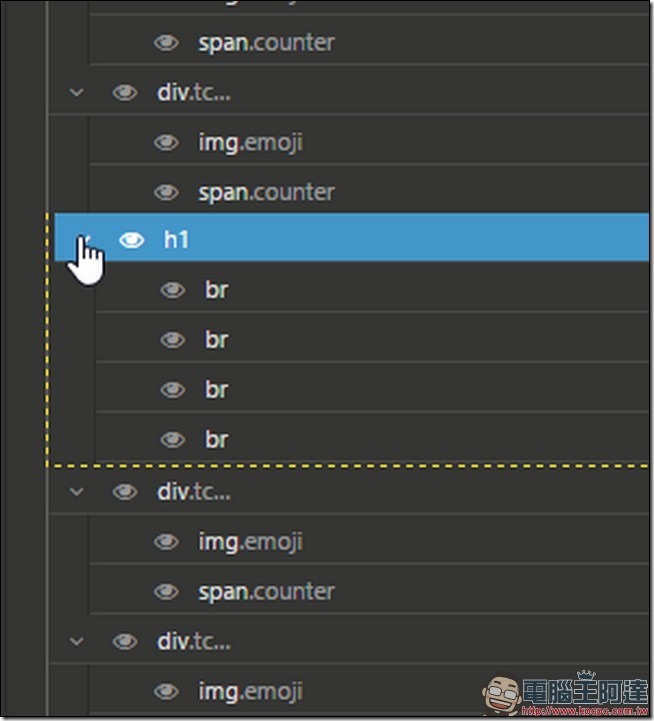Click the cartoon face watermark logo
This screenshot has width=654, height=721.
pyautogui.click(x=501, y=695)
